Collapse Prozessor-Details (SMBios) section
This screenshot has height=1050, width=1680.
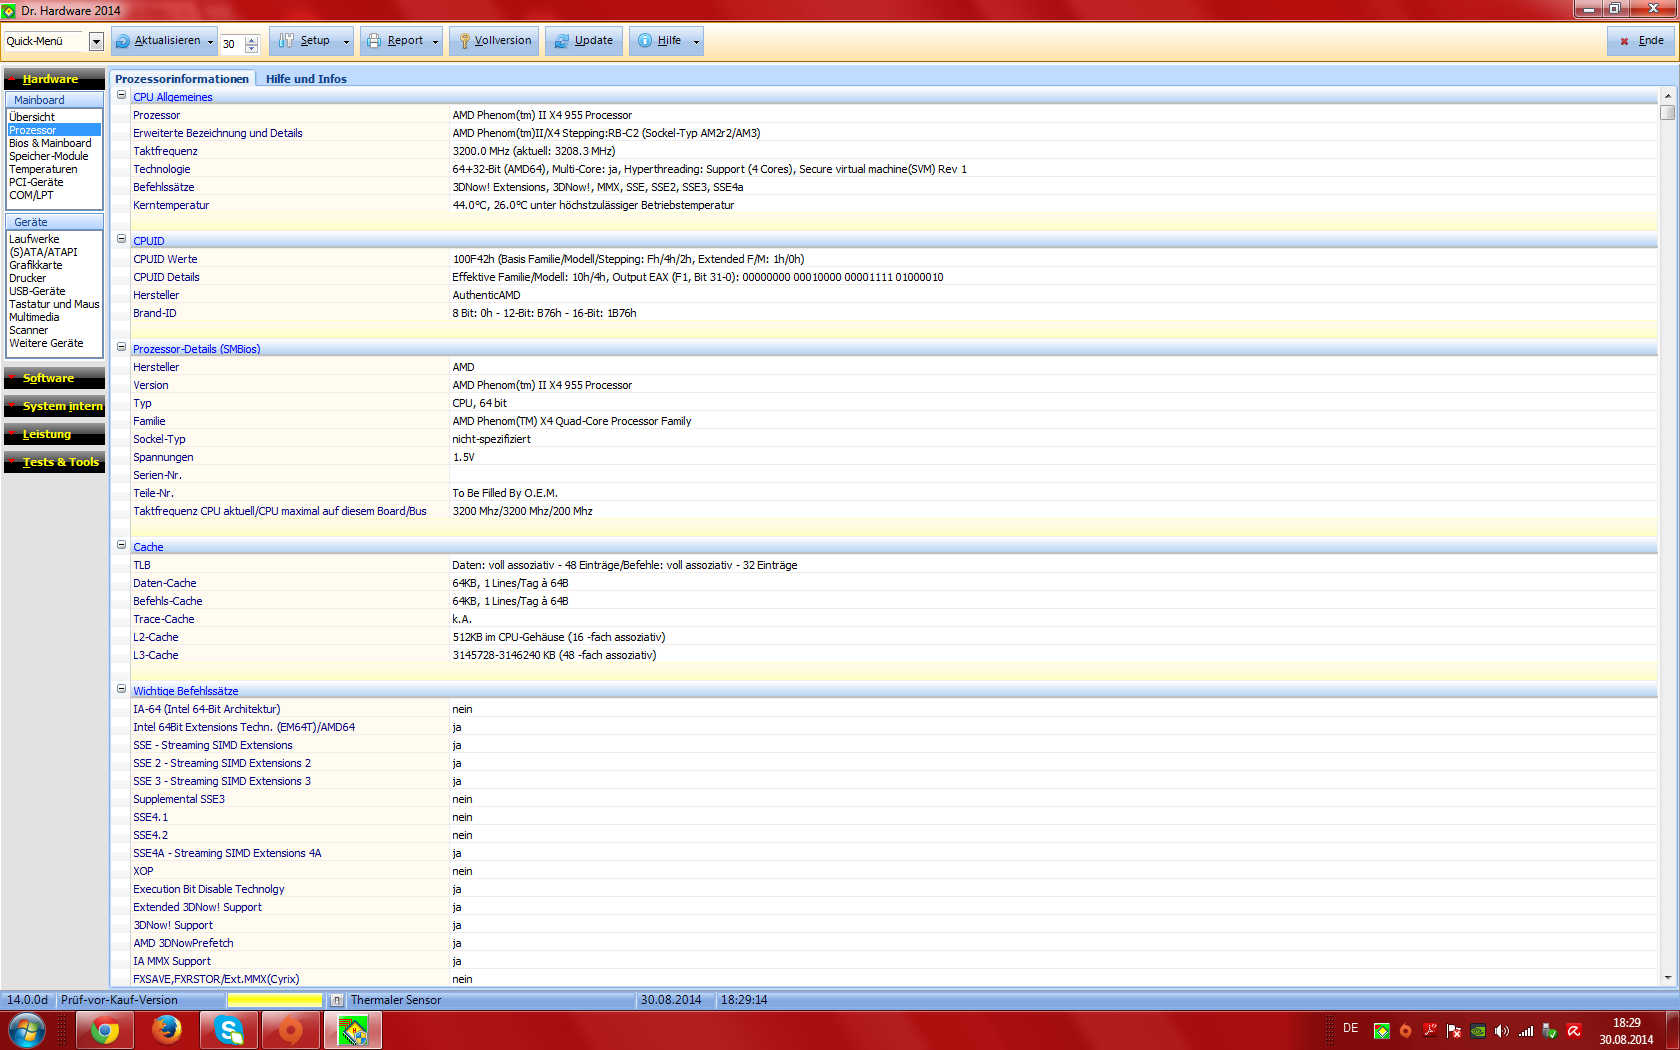pos(122,348)
